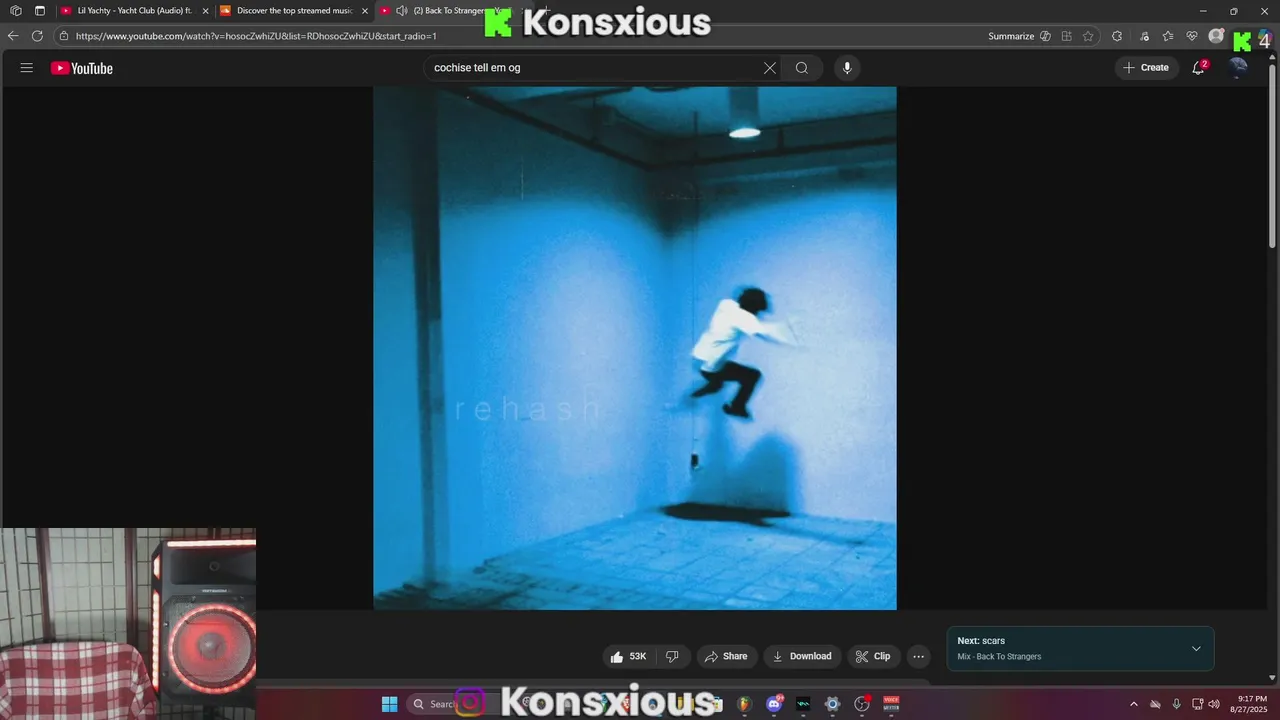The height and width of the screenshot is (720, 1280).
Task: Open the music note toolbar icon
Action: tap(1145, 36)
